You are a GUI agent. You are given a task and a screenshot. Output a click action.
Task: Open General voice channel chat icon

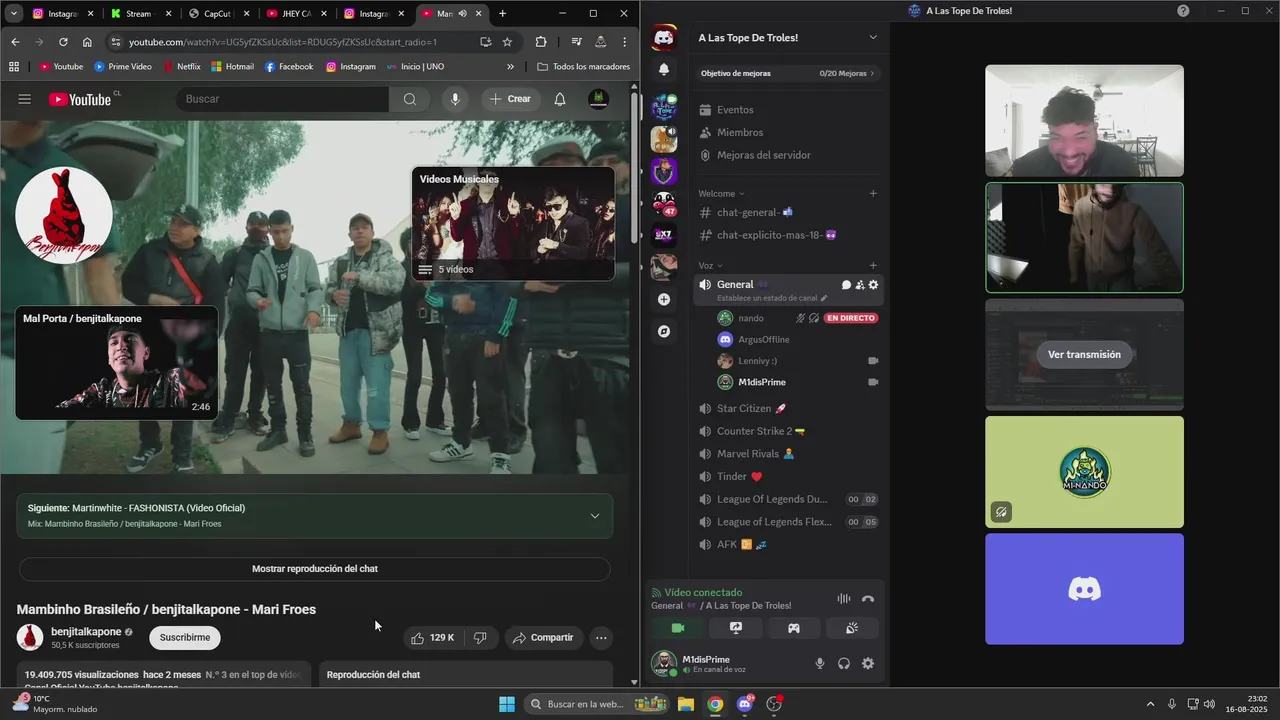tap(846, 285)
